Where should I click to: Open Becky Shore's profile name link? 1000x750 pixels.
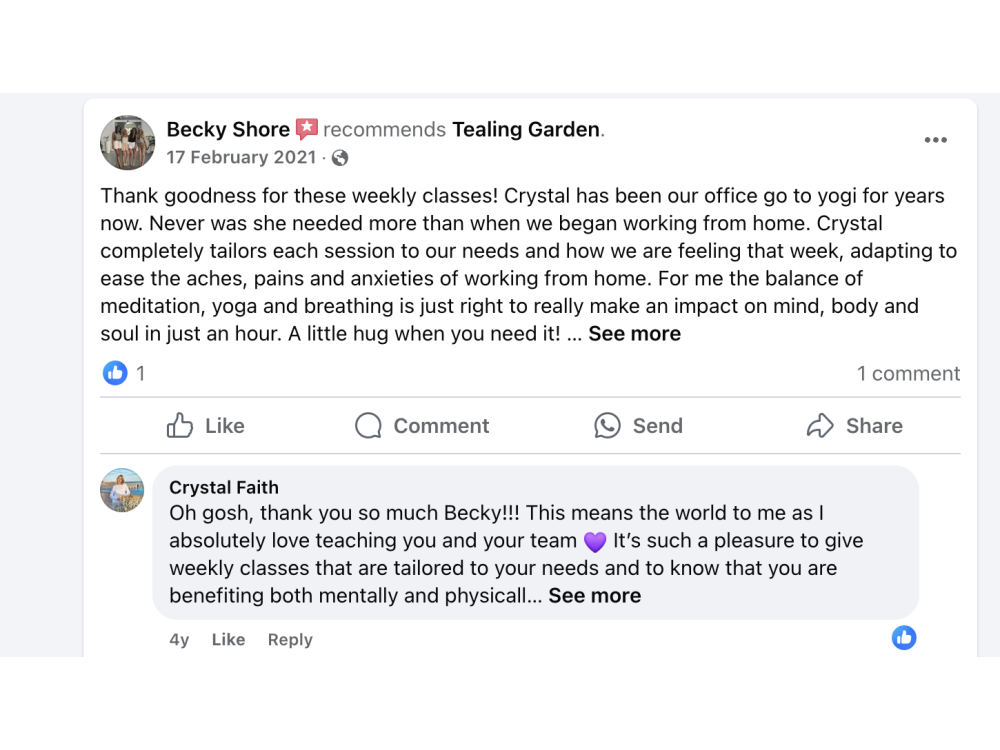click(228, 129)
